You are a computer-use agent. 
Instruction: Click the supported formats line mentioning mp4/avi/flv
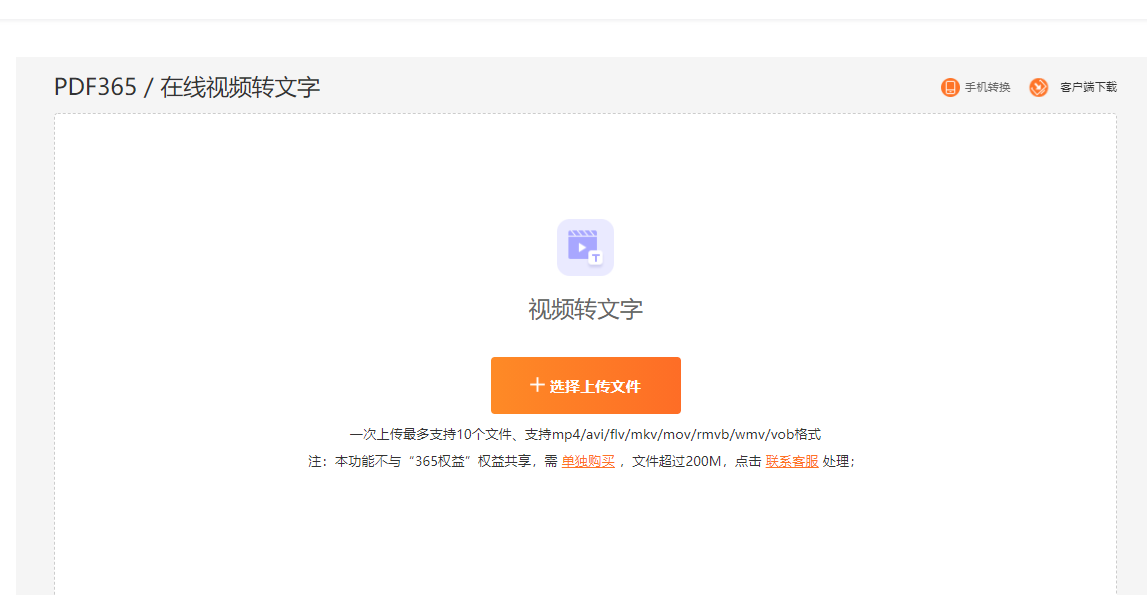pyautogui.click(x=585, y=434)
